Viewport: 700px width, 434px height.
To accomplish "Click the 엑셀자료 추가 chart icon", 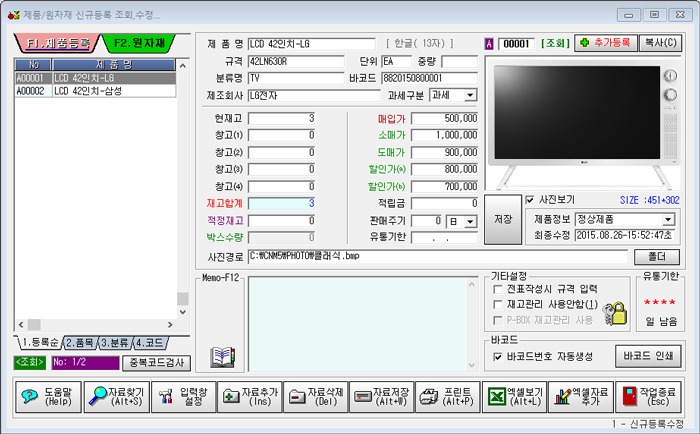I will point(562,396).
